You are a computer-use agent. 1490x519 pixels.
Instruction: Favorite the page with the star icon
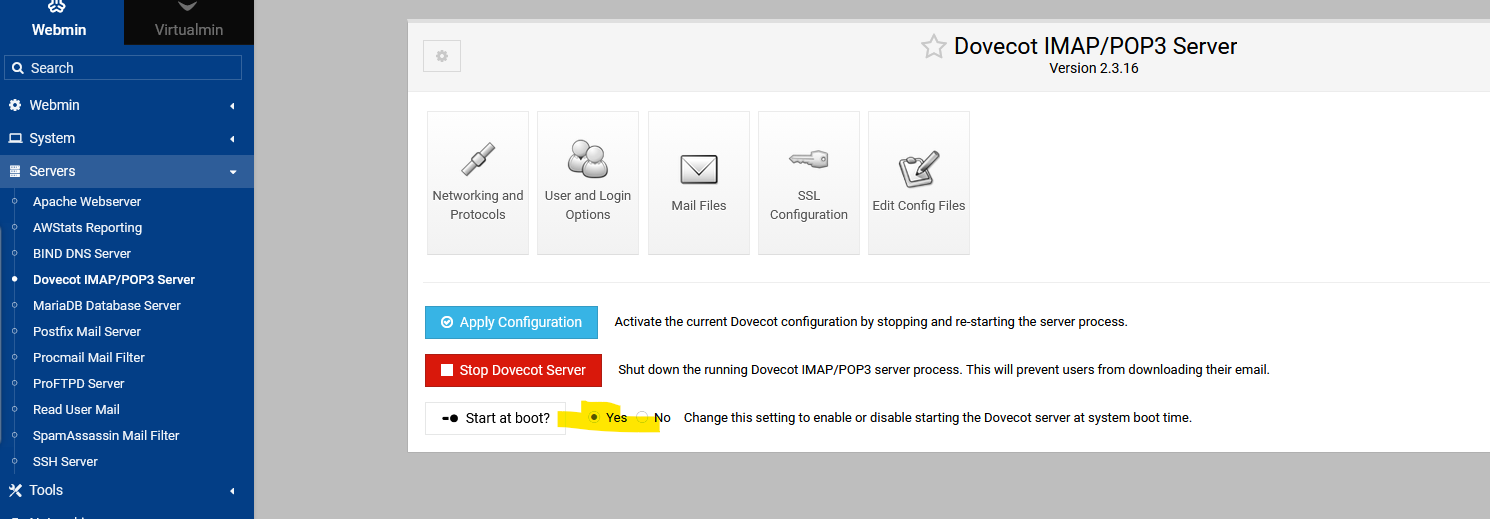[x=933, y=47]
